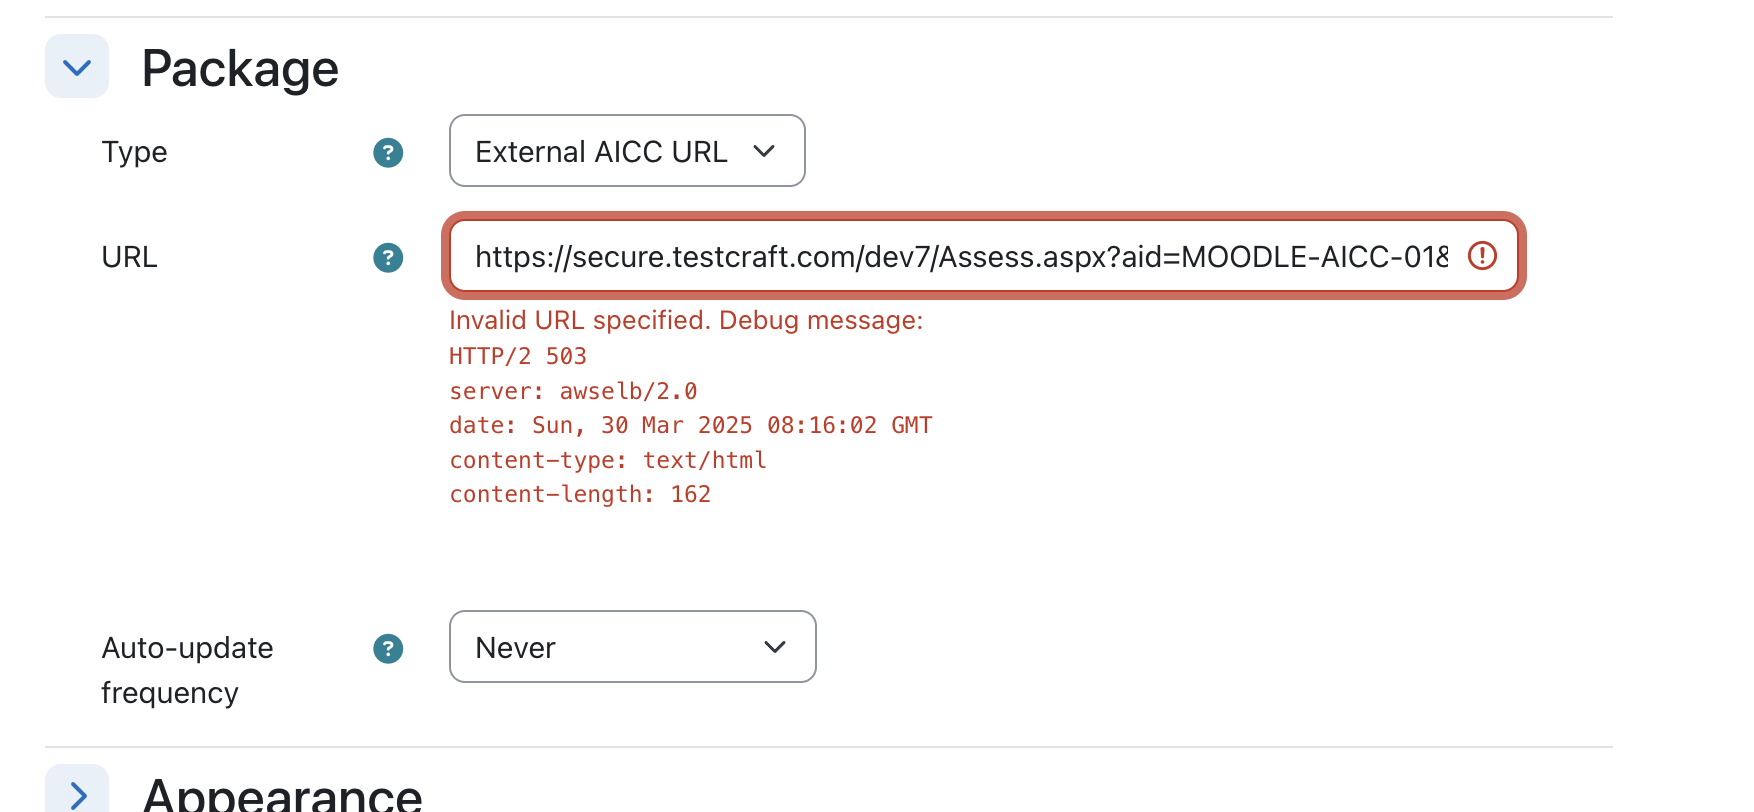
Task: Click the Auto-update frequency label
Action: (187, 670)
